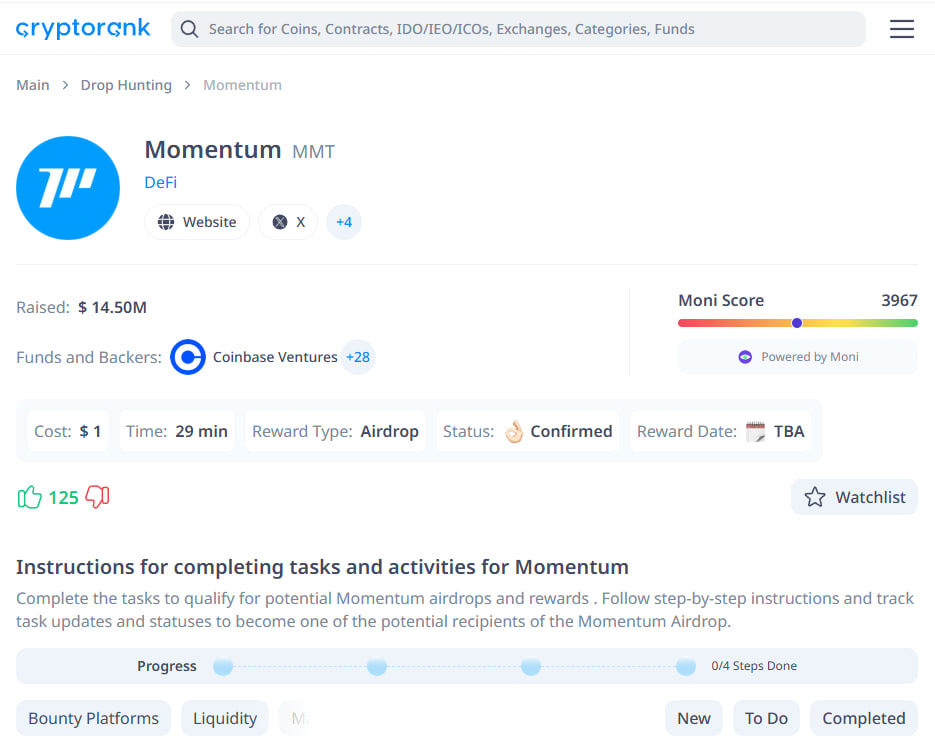Click the Moni Score value 3967
935x745 pixels.
pyautogui.click(x=899, y=300)
